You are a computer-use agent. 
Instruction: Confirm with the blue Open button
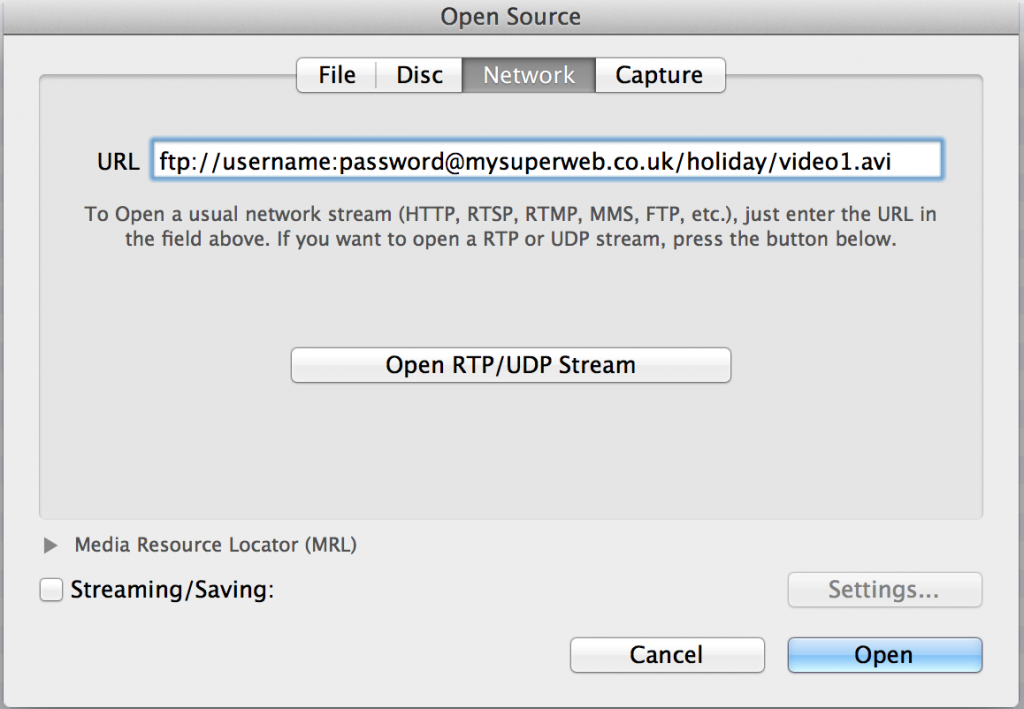coord(885,655)
